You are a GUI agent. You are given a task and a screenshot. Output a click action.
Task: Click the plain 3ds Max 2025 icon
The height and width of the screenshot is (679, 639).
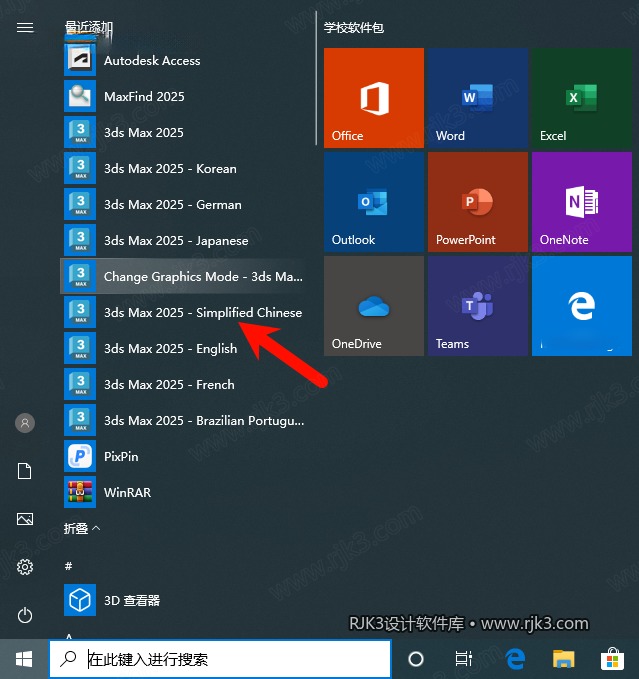(x=80, y=132)
